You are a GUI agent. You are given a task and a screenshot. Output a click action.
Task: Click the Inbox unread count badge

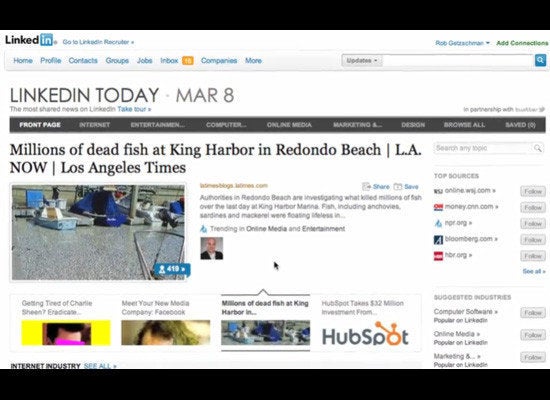[188, 61]
